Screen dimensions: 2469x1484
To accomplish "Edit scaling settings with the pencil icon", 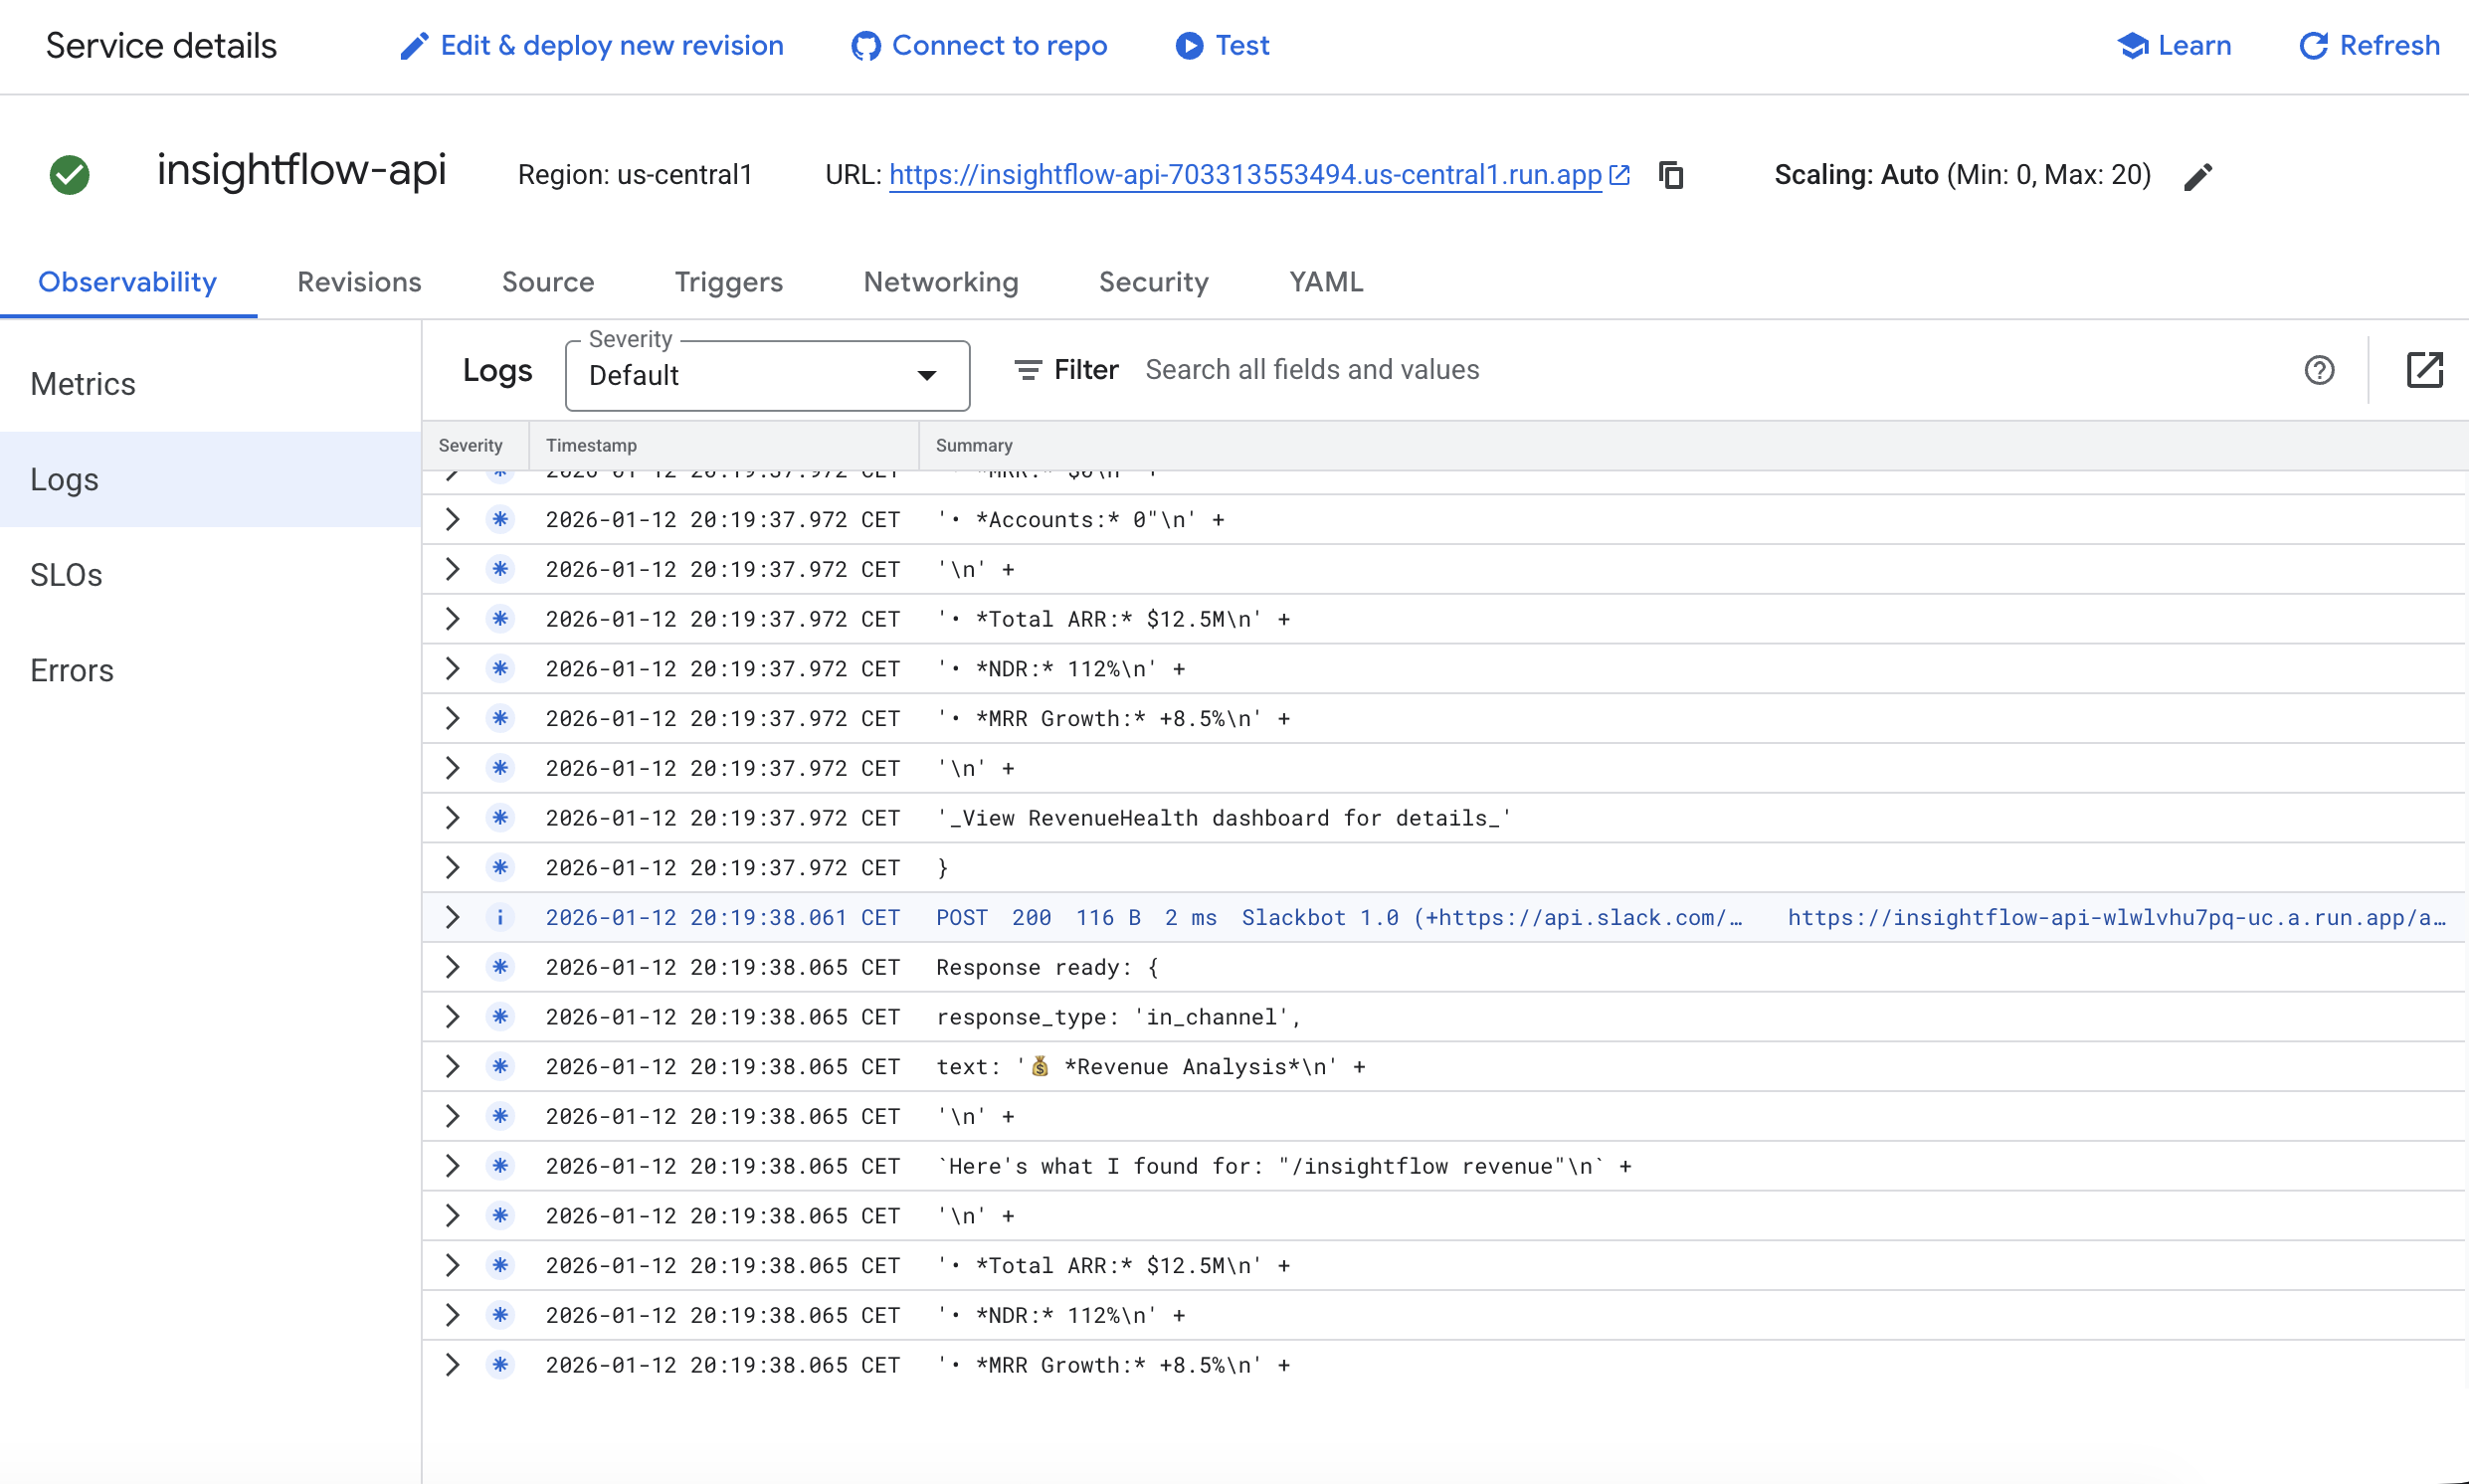I will (x=2198, y=177).
